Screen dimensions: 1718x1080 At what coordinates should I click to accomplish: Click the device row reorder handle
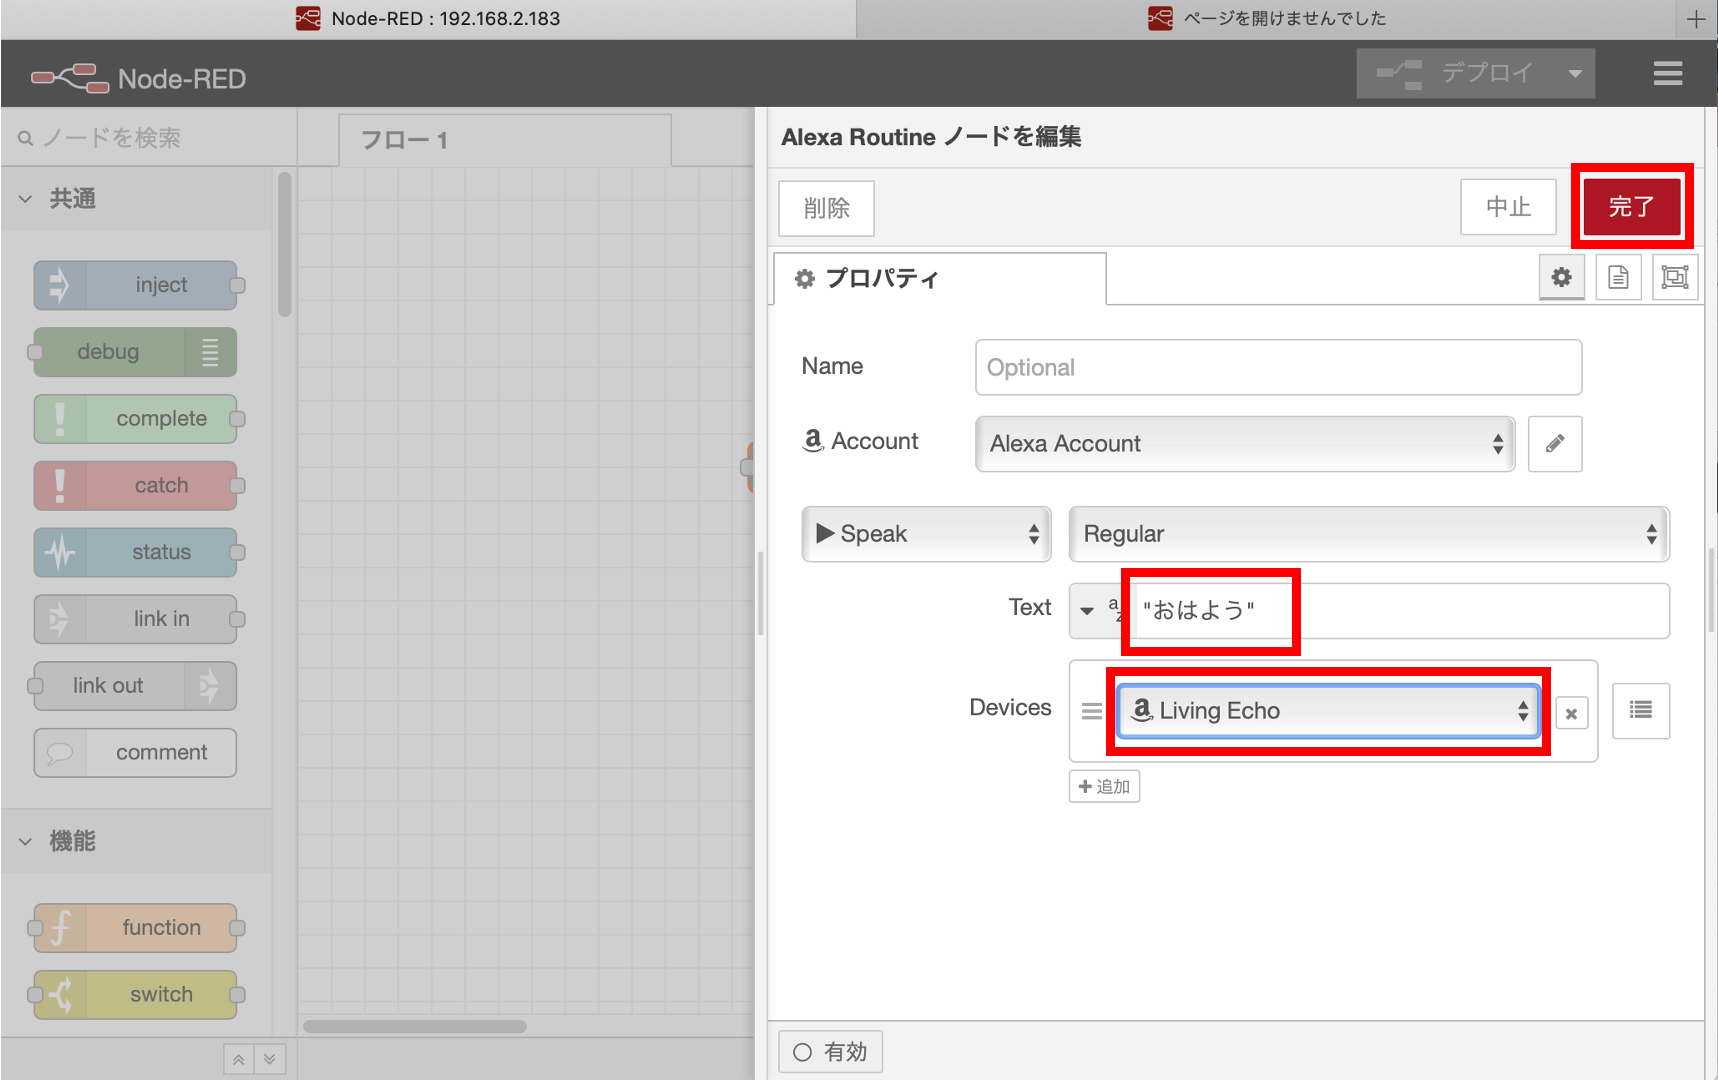pos(1092,711)
